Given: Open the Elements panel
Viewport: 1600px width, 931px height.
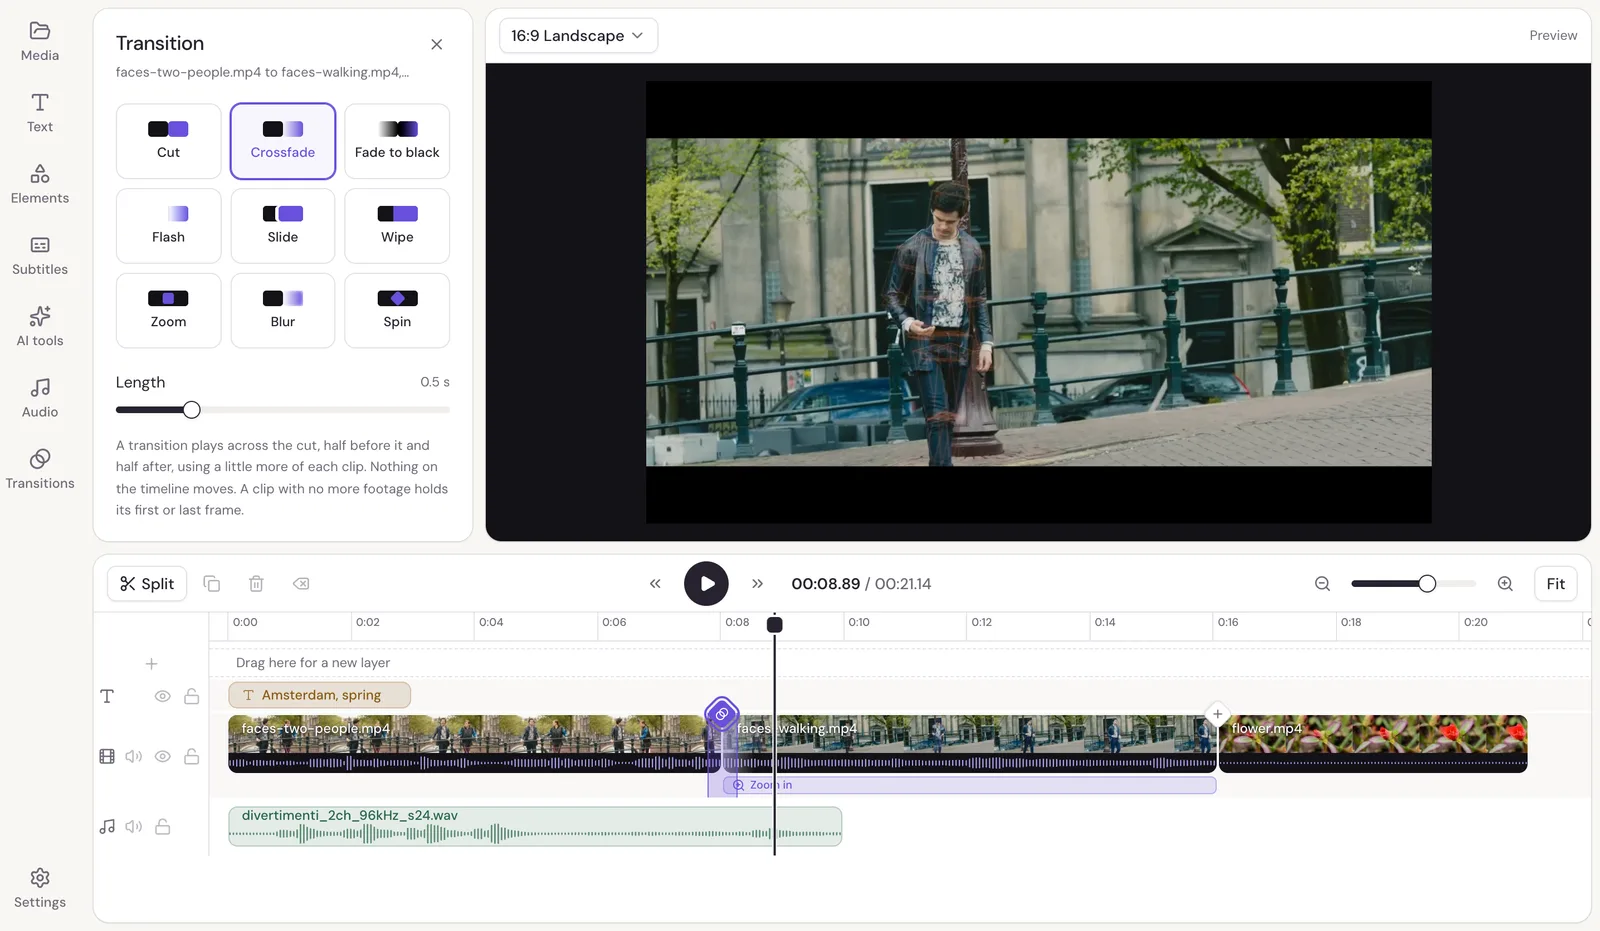Looking at the screenshot, I should [x=40, y=185].
